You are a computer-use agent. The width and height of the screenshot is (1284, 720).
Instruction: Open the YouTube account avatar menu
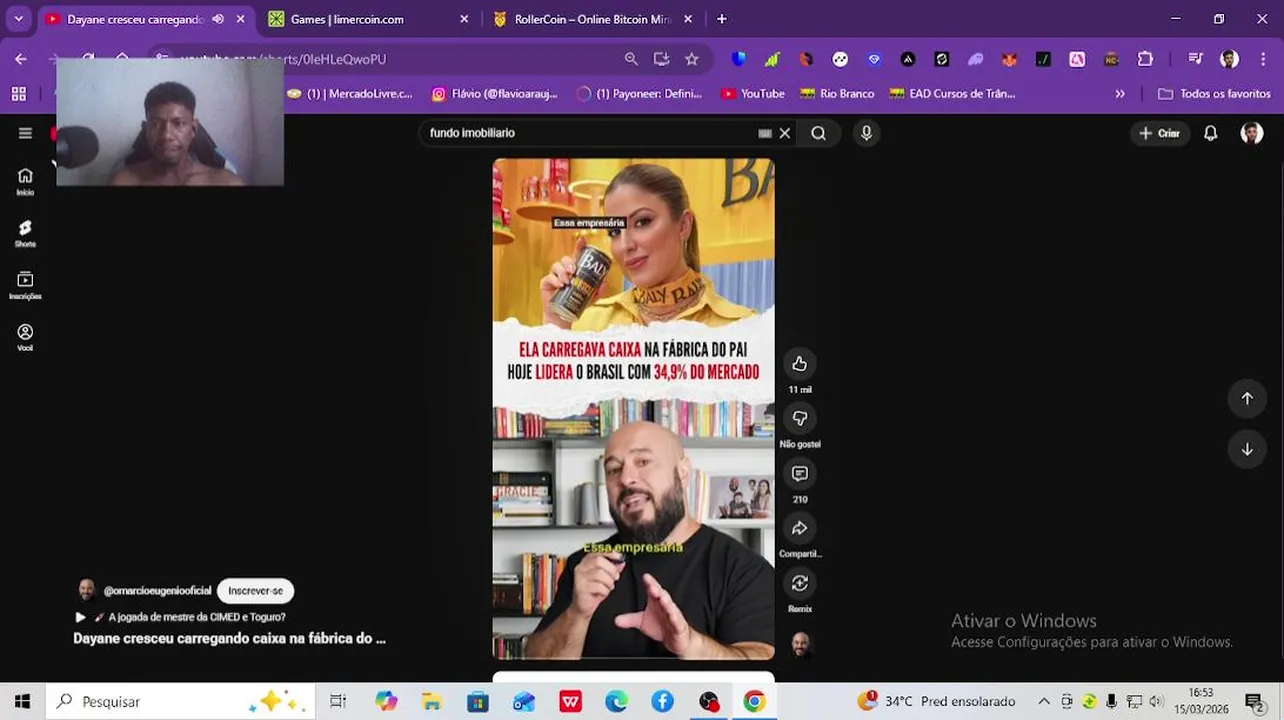click(1252, 133)
